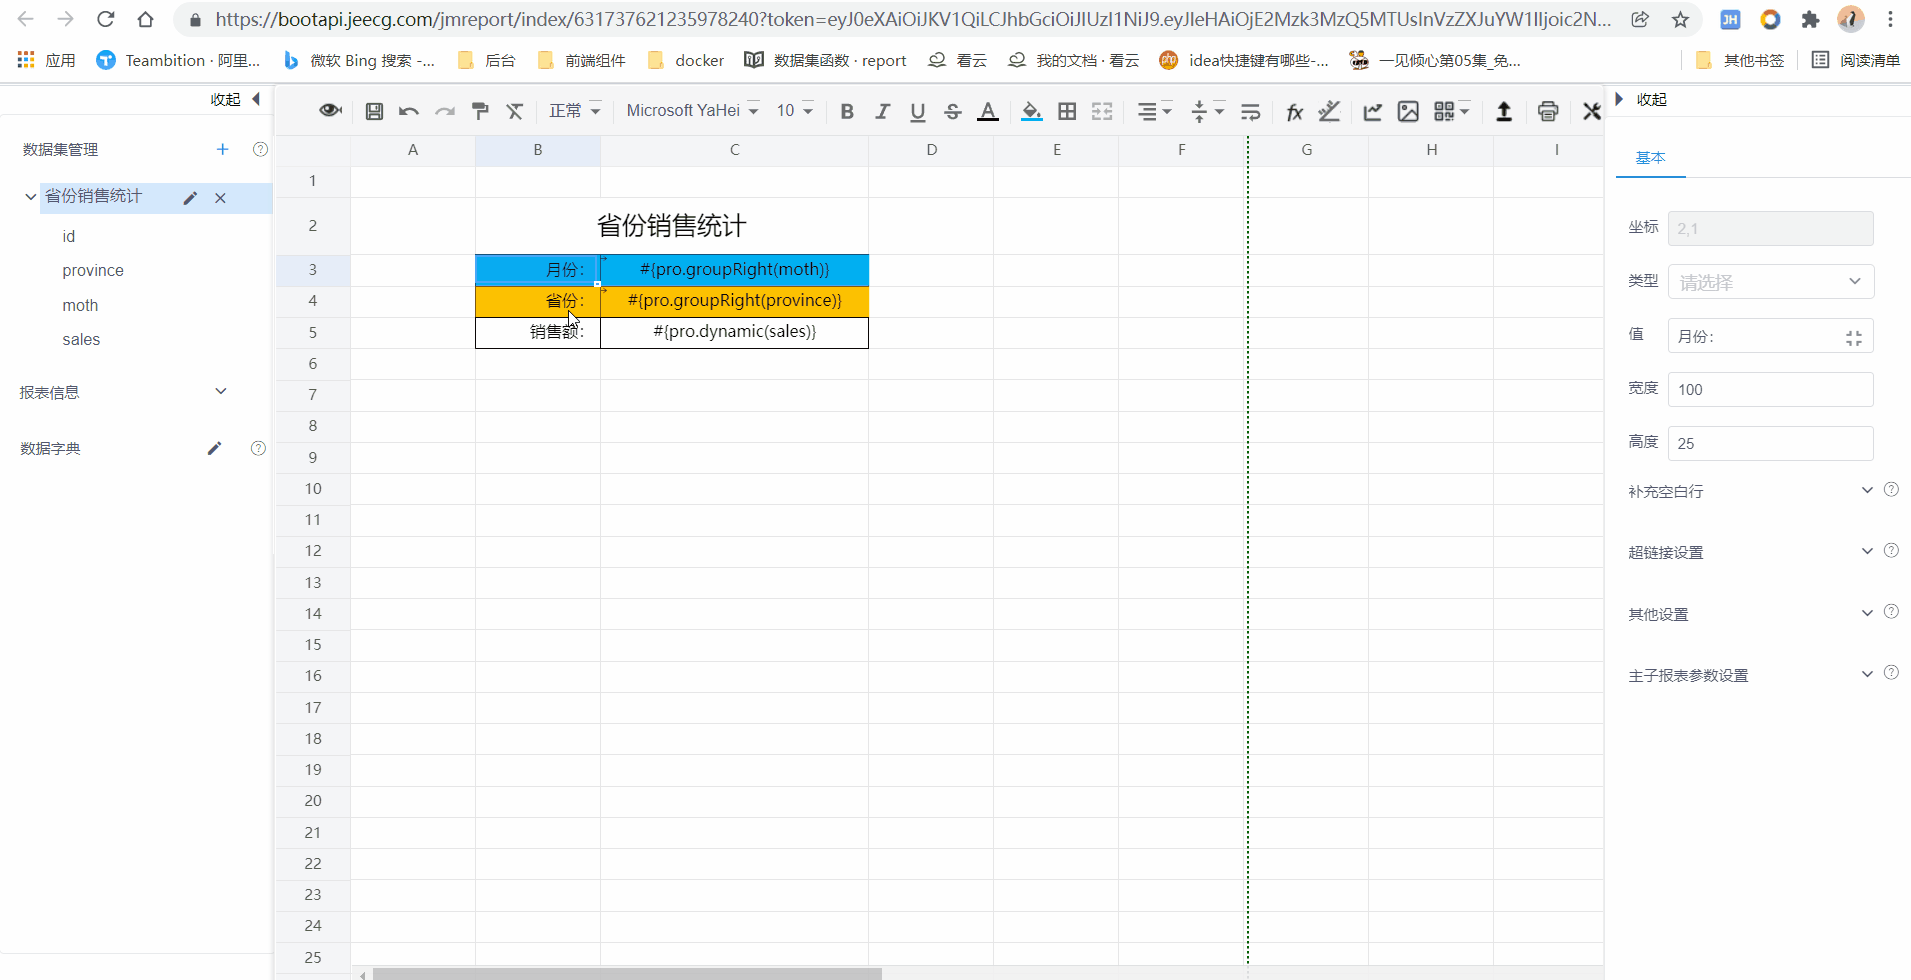Toggle bold formatting
Viewport: 1911px width, 980px height.
pos(847,111)
